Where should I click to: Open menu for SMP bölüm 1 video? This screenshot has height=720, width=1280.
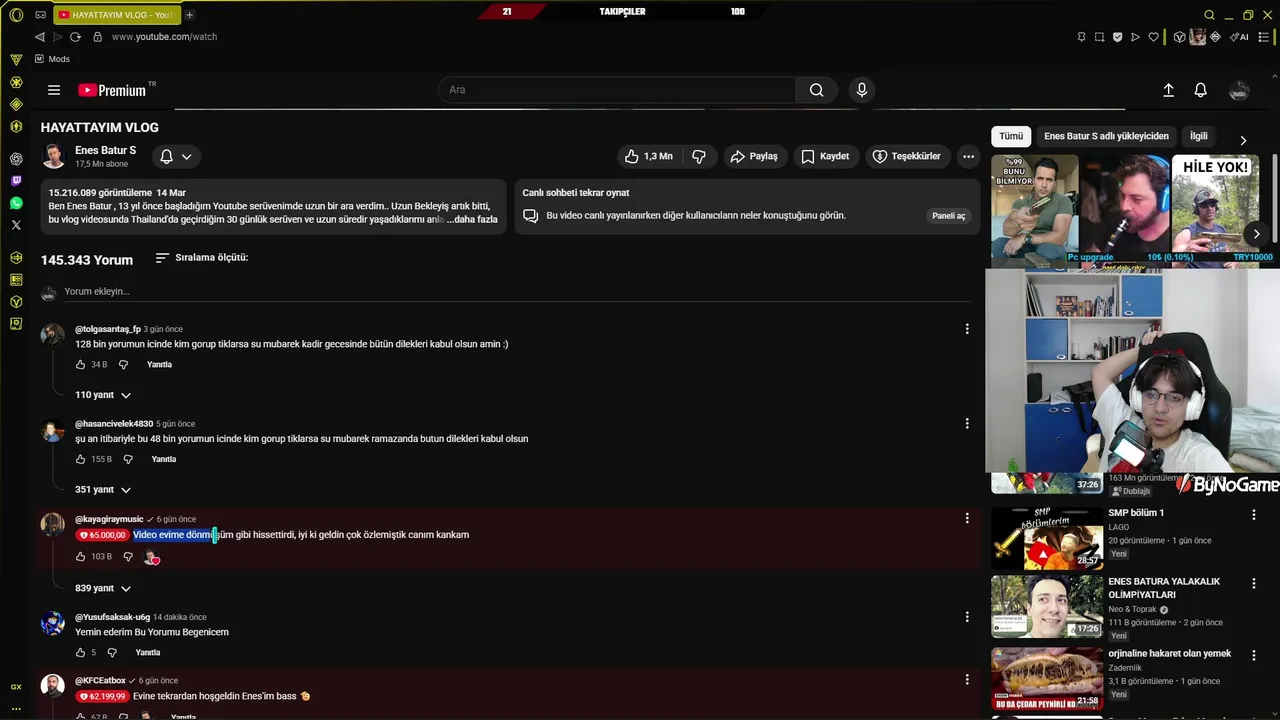point(1254,515)
